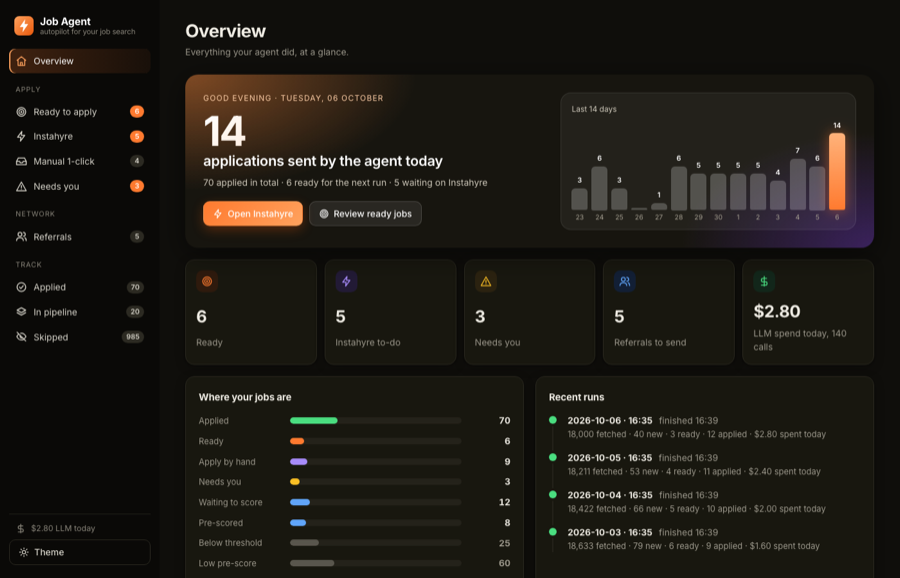Click the dollar icon beside LLM today
Screen dimensions: 900x578
click(21, 528)
